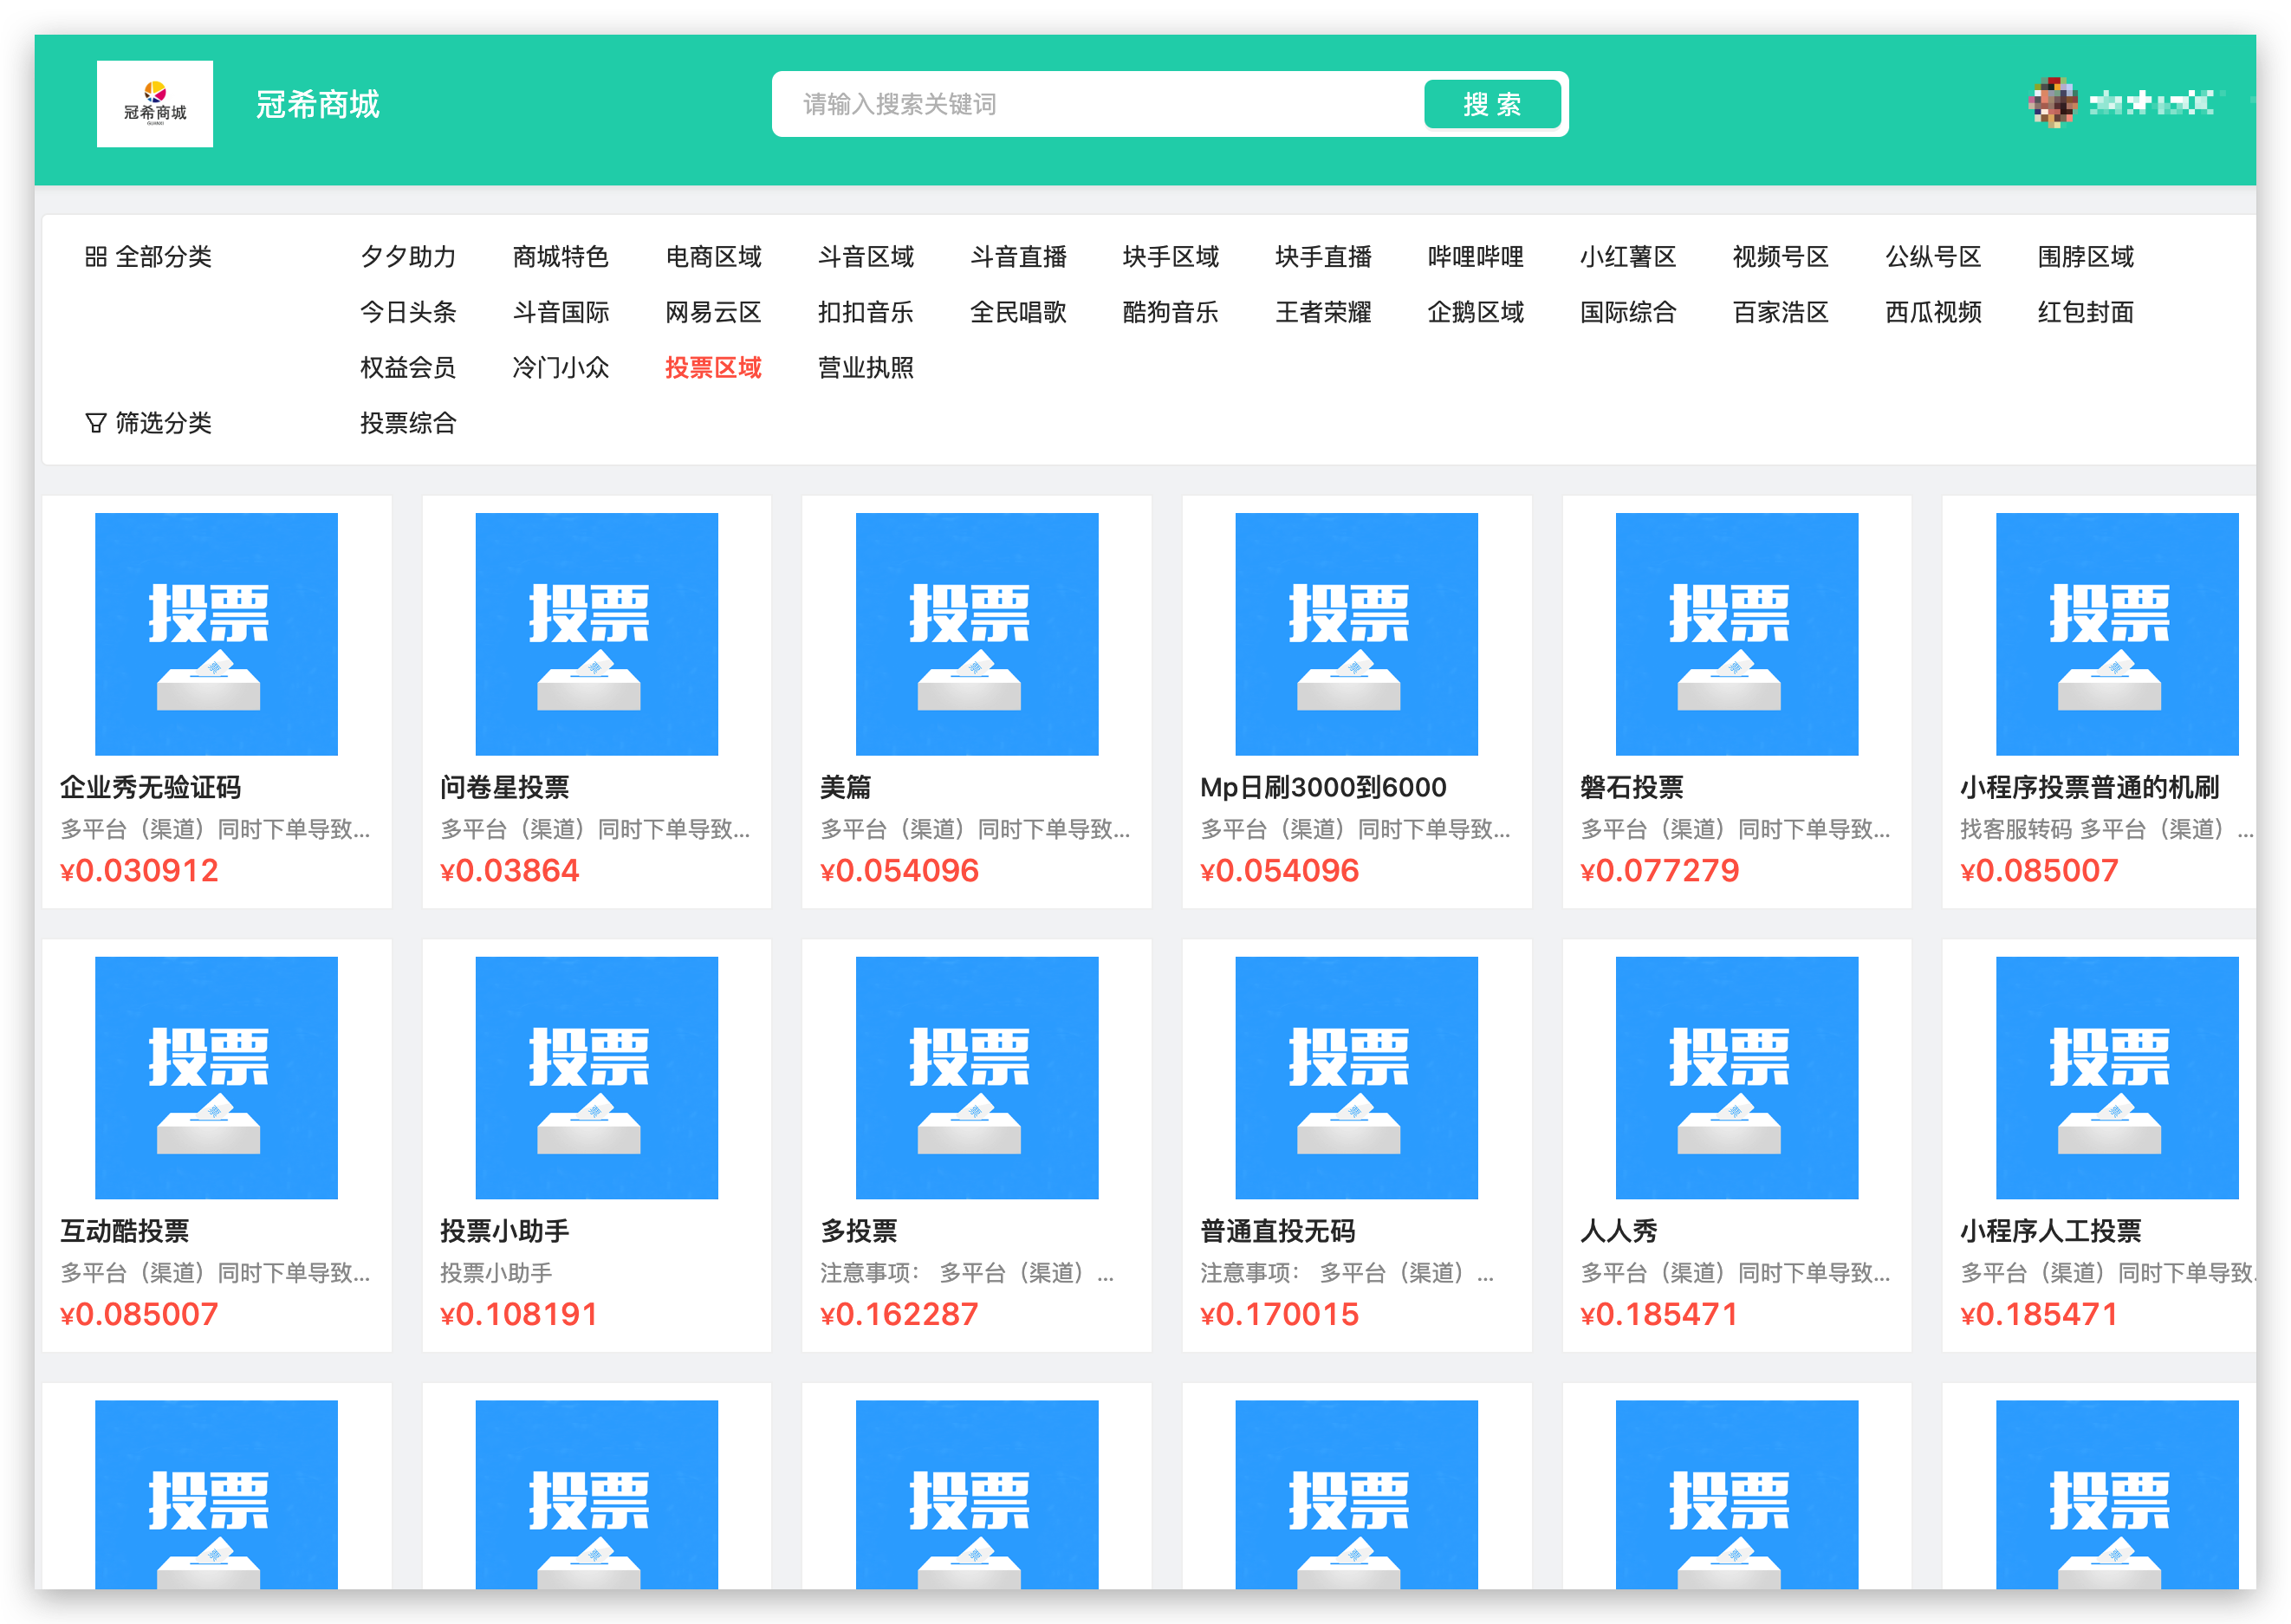Open the 营业执照 category

tap(865, 368)
